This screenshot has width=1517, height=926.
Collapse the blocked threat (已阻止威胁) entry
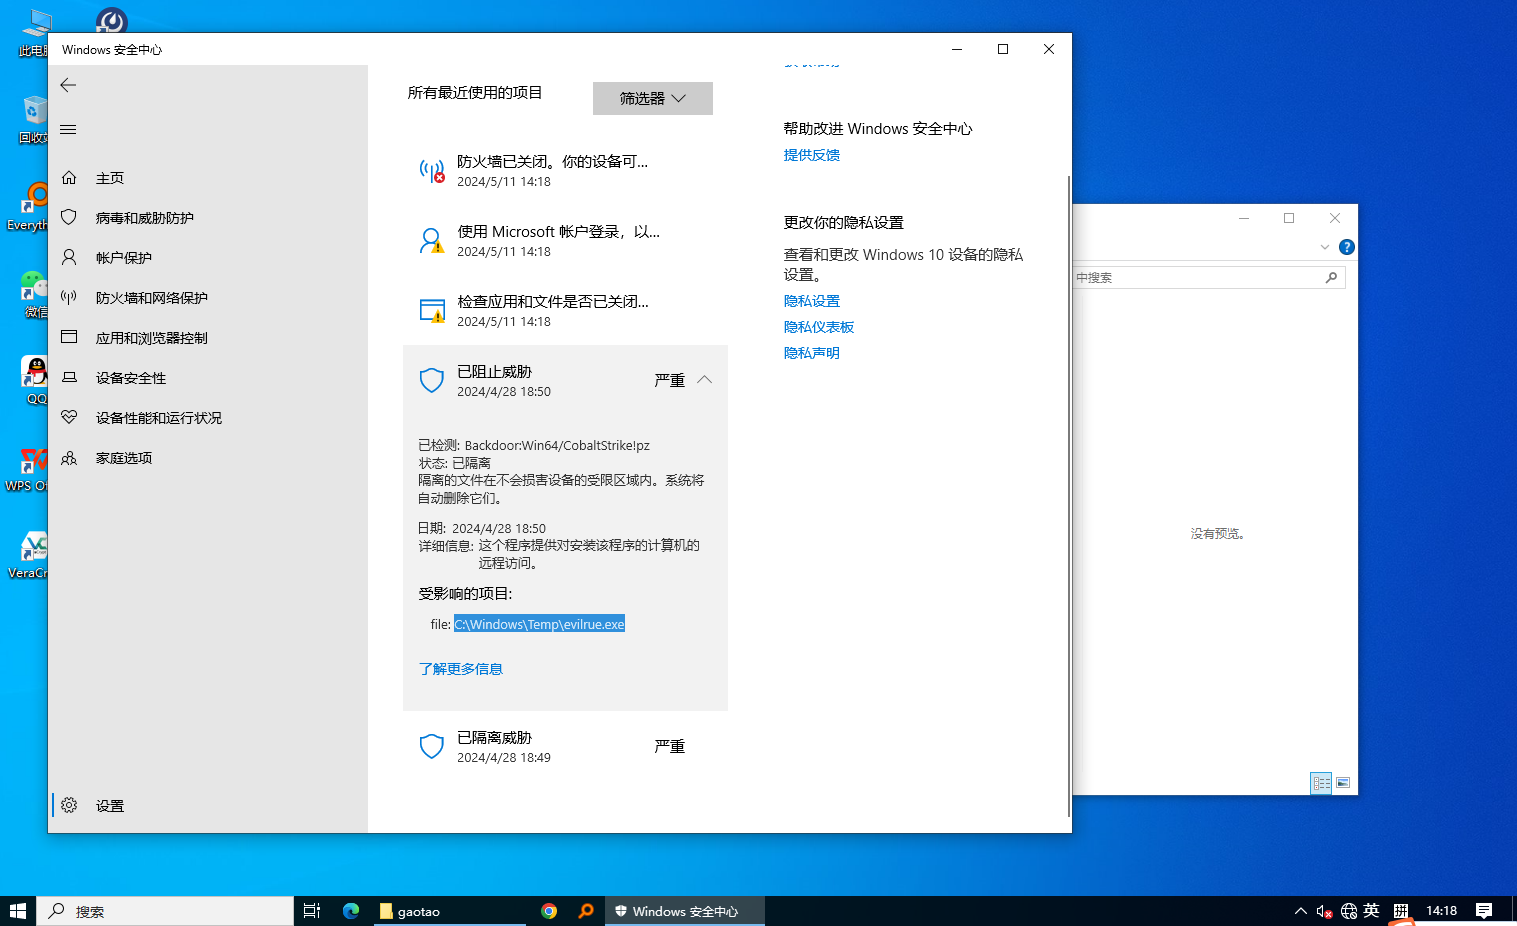pyautogui.click(x=704, y=380)
